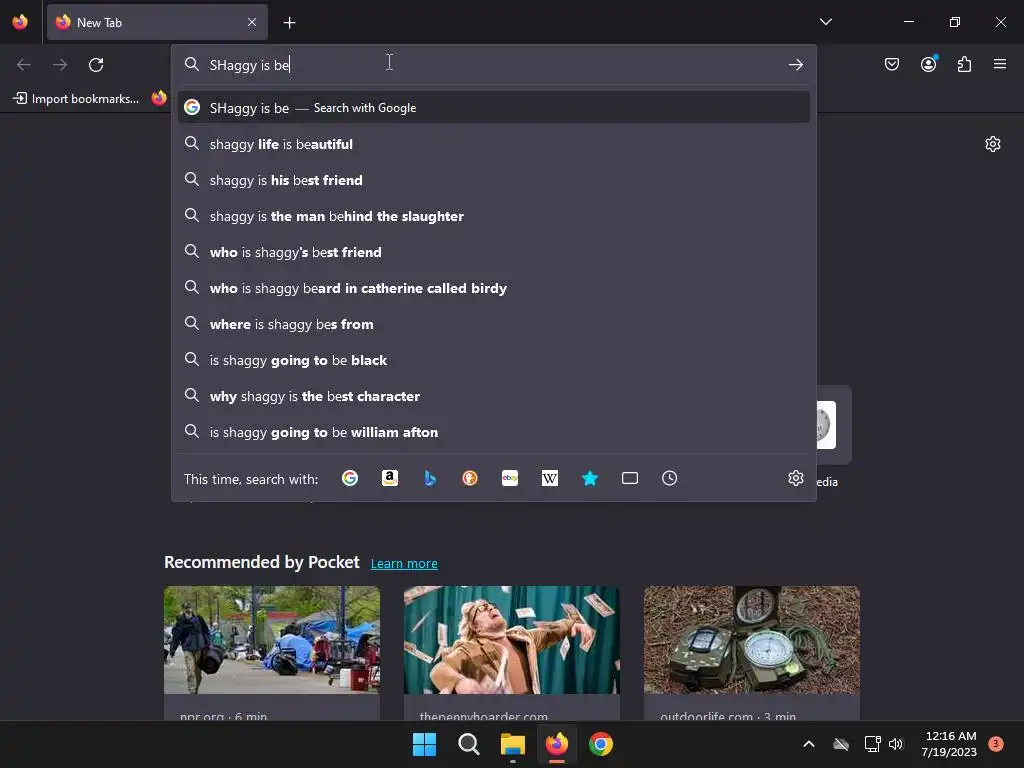Pick suggestion 'where is shaggy bes from'
Image resolution: width=1024 pixels, height=768 pixels.
(x=494, y=323)
